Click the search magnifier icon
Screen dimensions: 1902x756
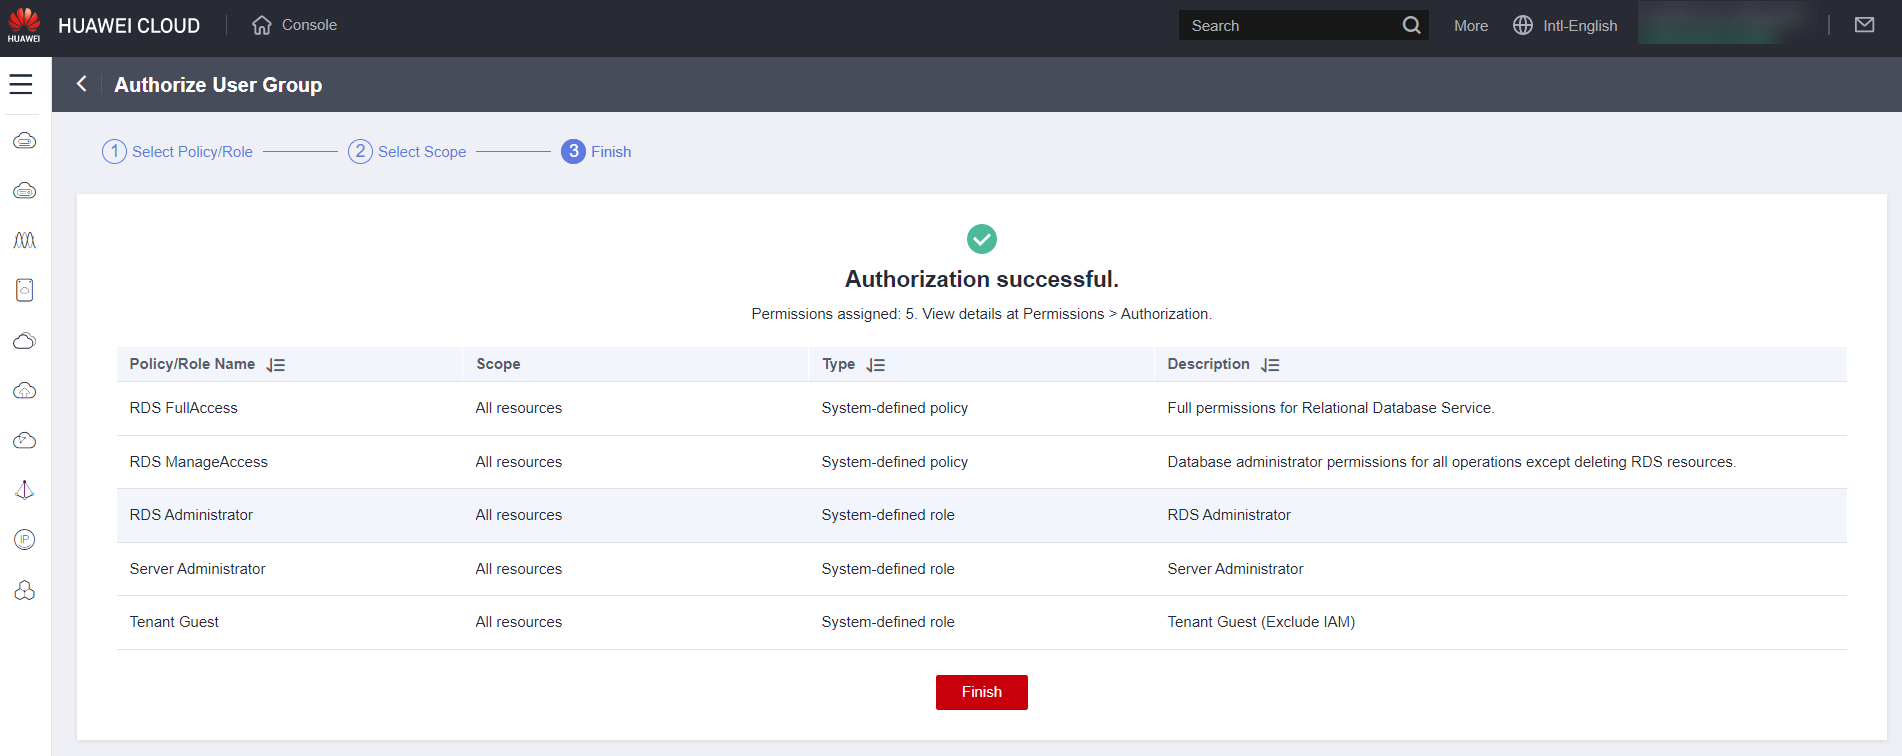(x=1411, y=25)
